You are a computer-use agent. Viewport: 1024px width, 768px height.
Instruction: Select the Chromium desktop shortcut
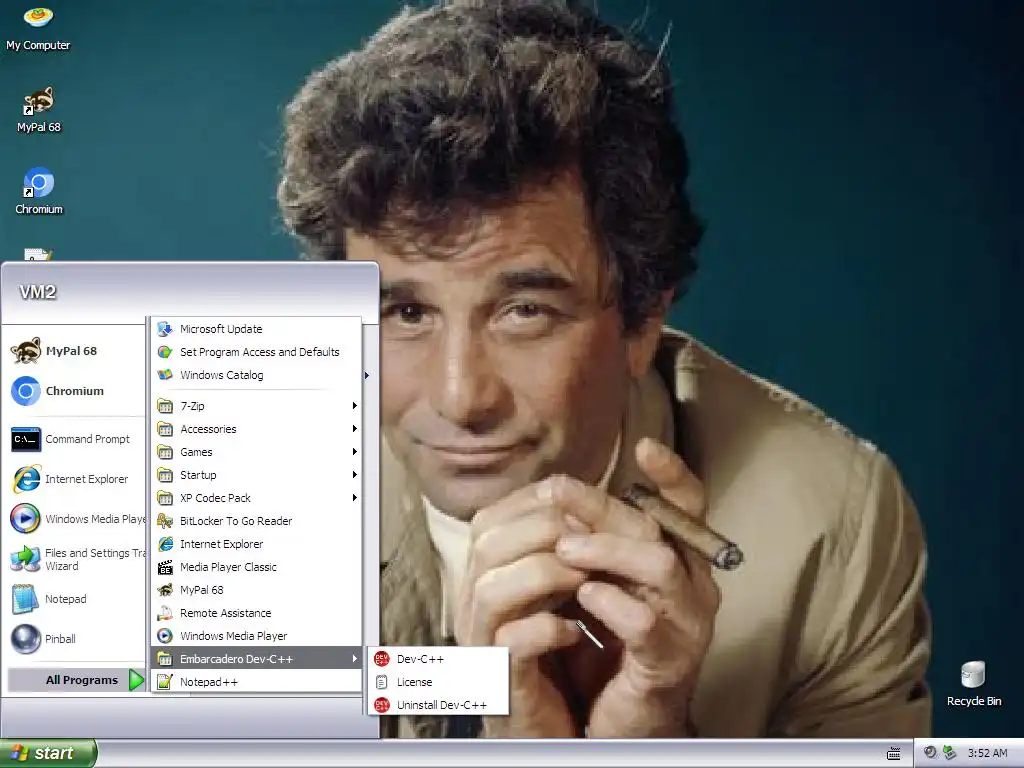pos(39,191)
